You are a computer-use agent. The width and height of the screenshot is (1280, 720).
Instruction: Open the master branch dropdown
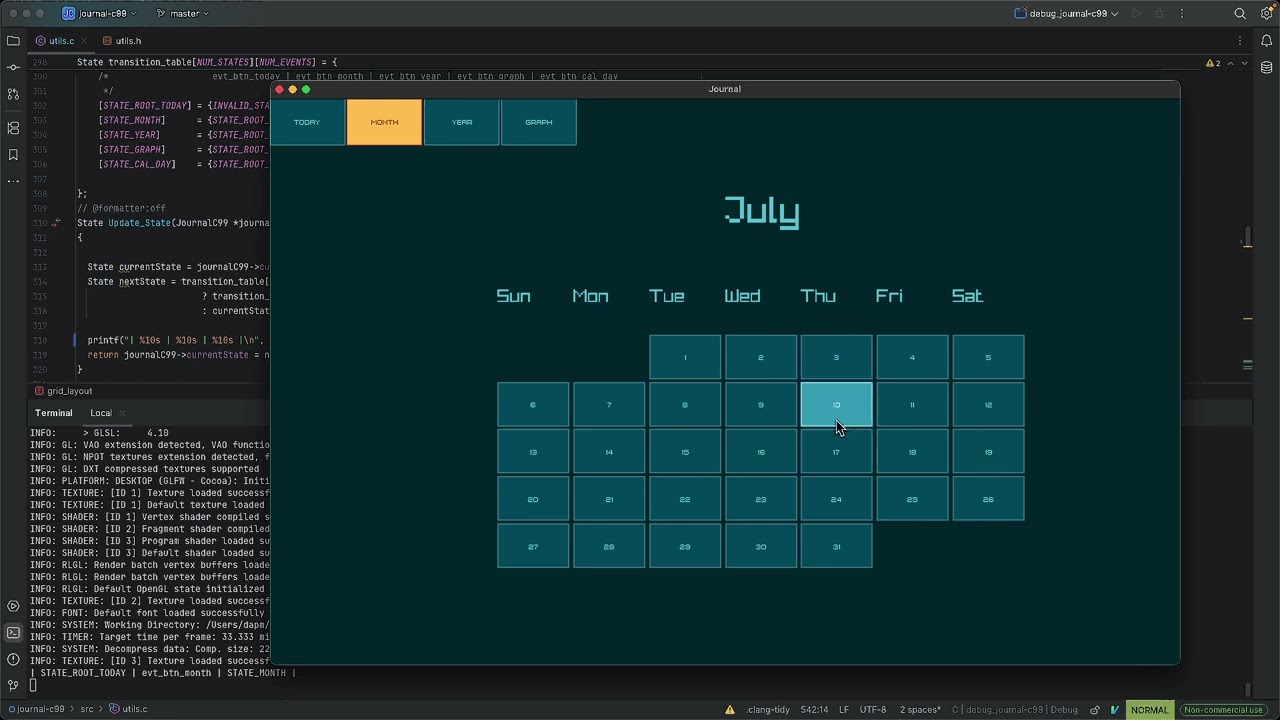point(184,14)
